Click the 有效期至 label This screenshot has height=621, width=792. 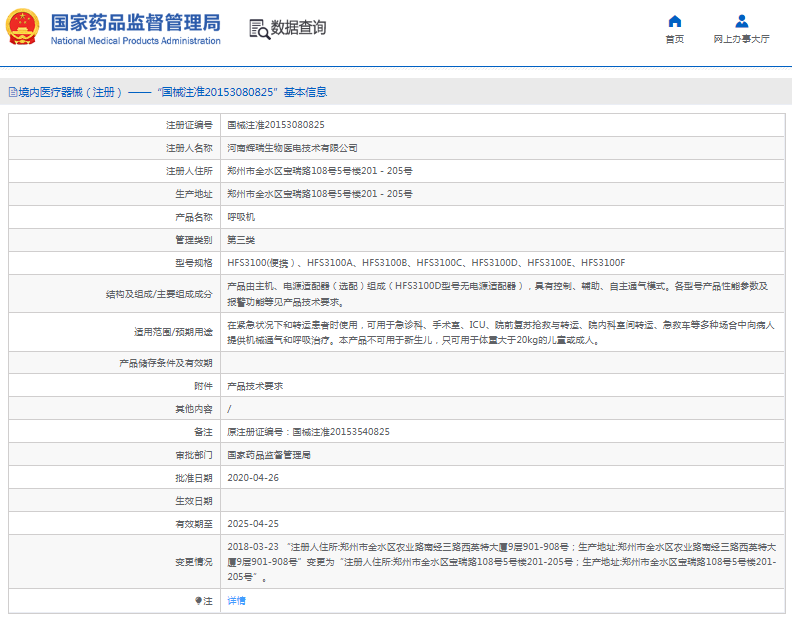(x=194, y=523)
